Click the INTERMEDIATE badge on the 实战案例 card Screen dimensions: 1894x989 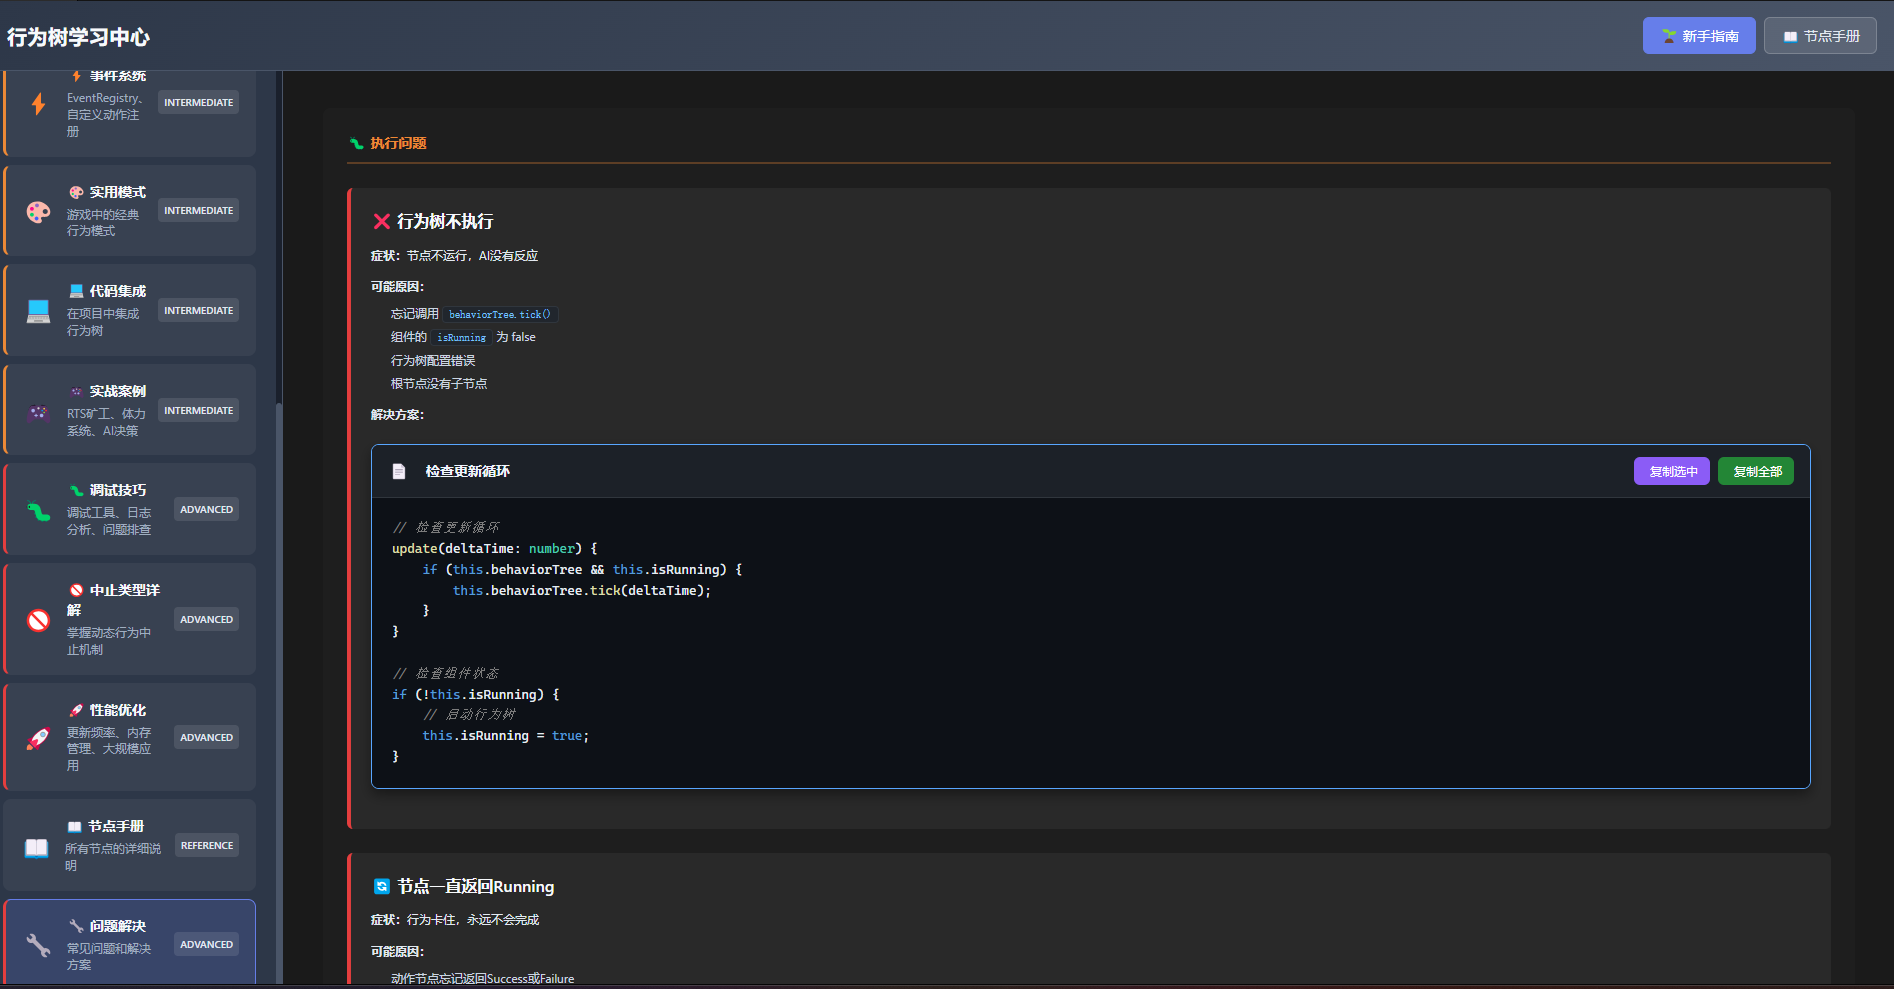click(199, 411)
